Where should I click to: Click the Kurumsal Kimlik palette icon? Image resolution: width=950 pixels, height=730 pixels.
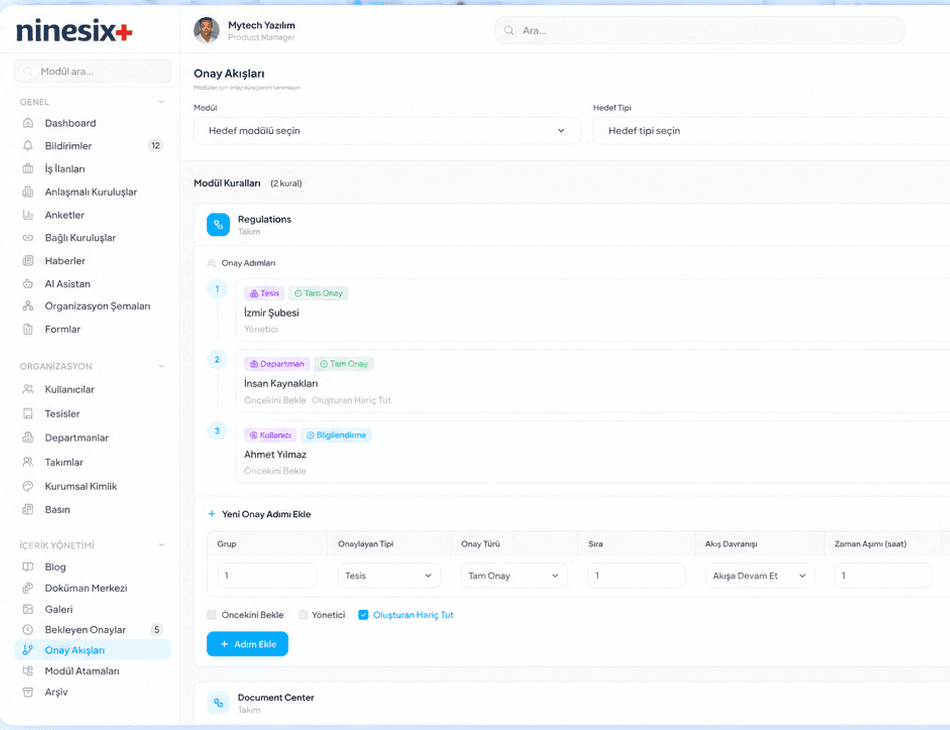click(28, 486)
